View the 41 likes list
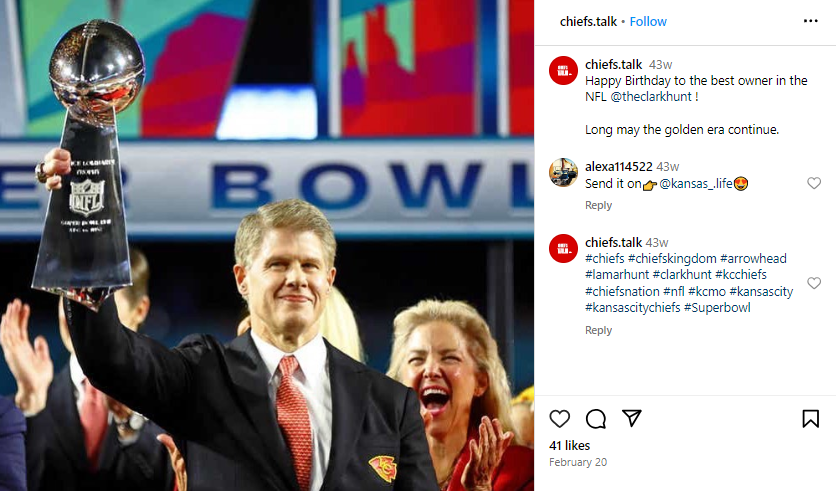This screenshot has width=836, height=491. [x=569, y=444]
